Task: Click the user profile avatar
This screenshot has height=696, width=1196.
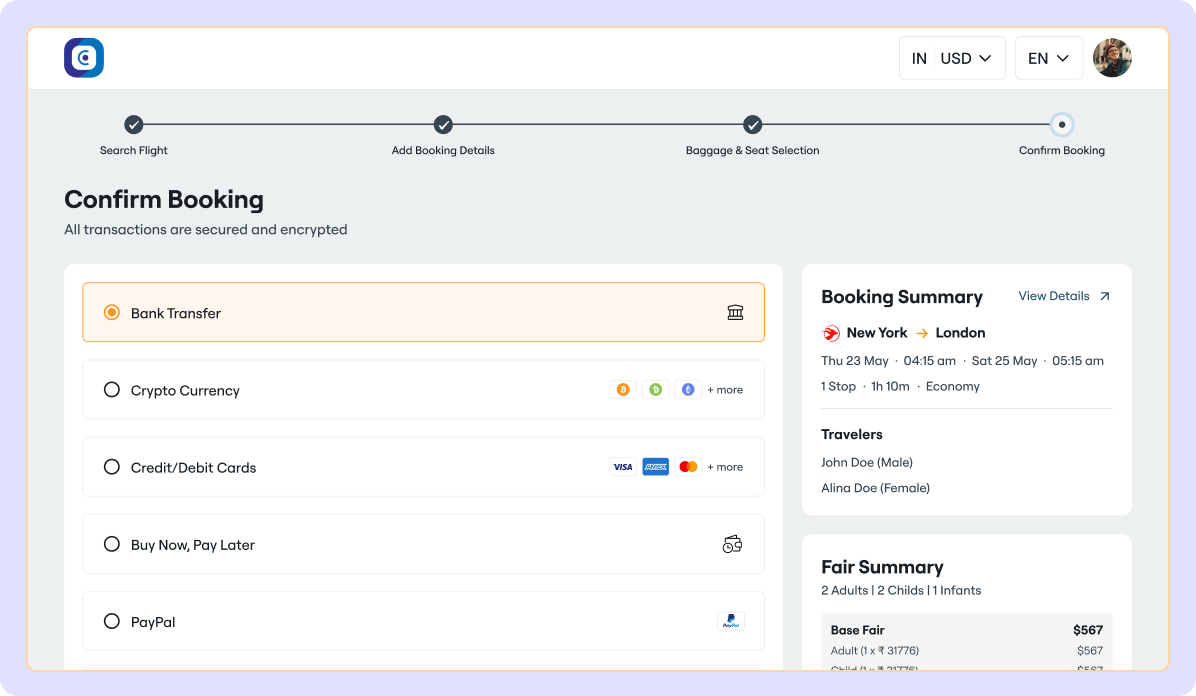Action: pos(1112,57)
